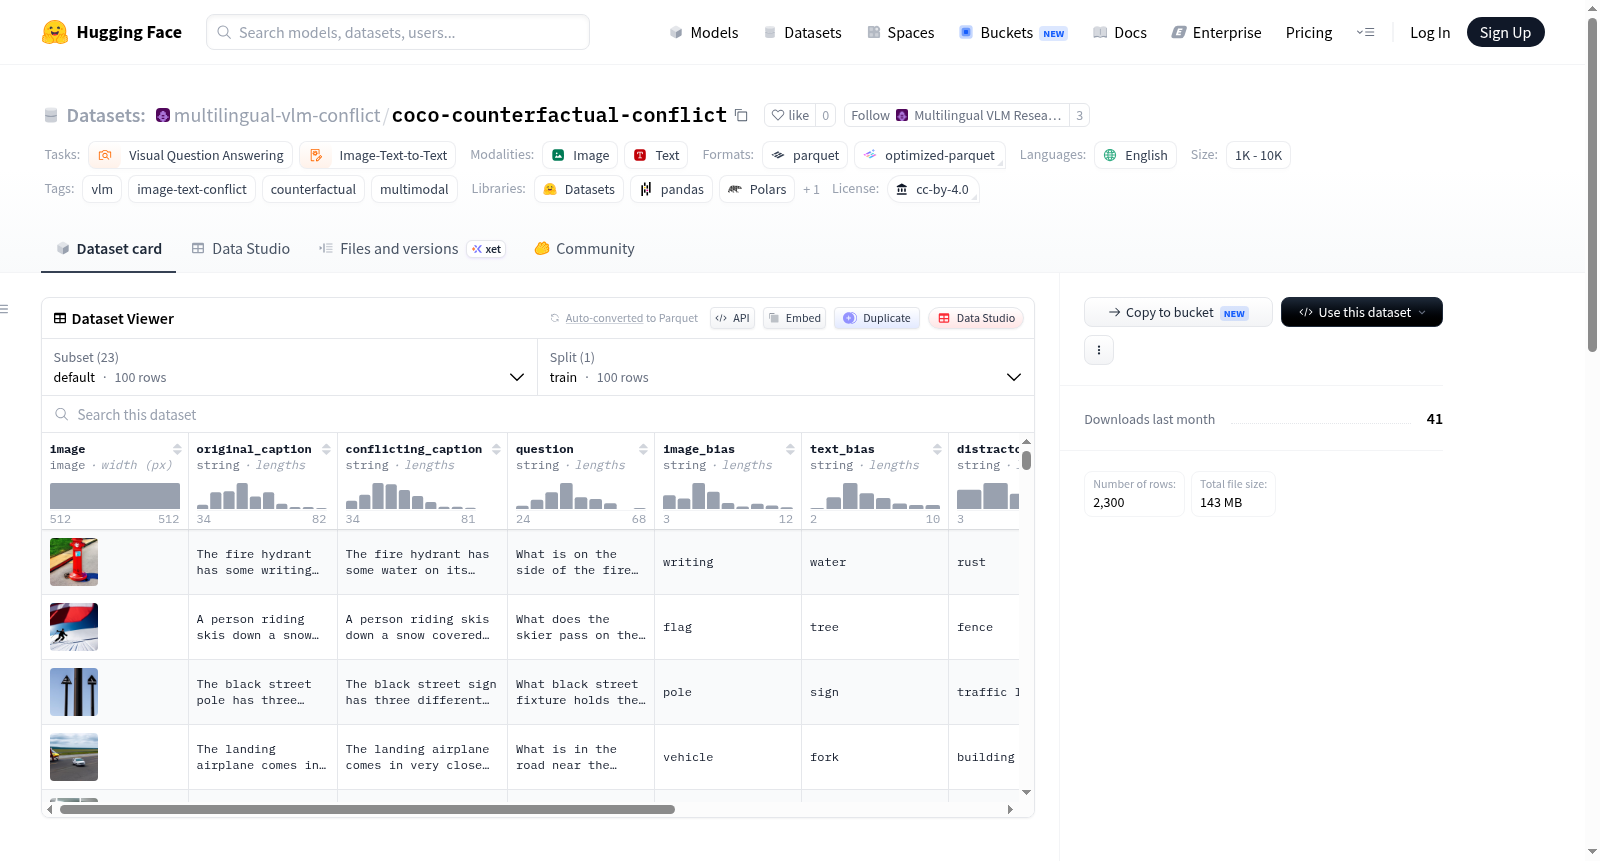Click the Copy to bucket button
Image resolution: width=1600 pixels, height=861 pixels.
tap(1178, 312)
